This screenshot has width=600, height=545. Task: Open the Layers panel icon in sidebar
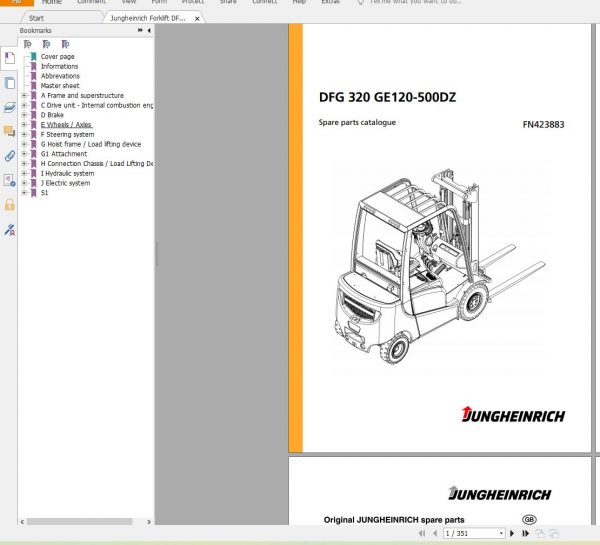point(10,108)
